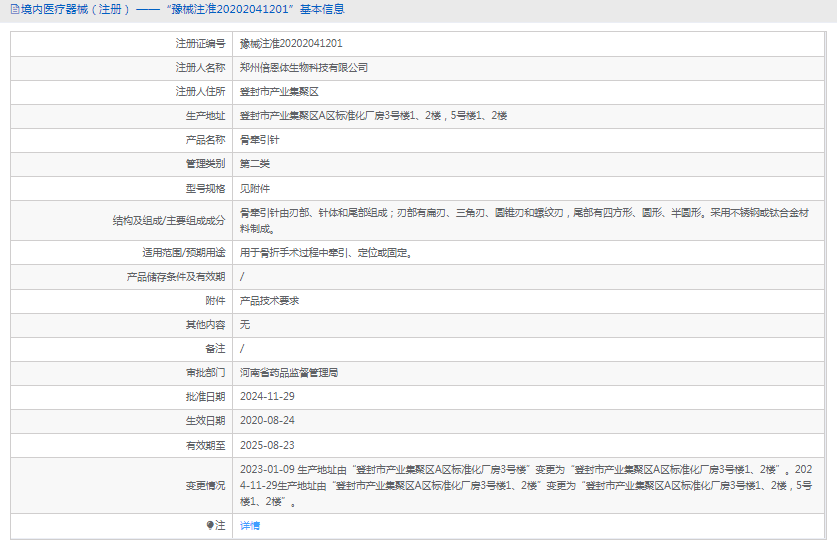Click the 注册人住所 label

point(201,92)
